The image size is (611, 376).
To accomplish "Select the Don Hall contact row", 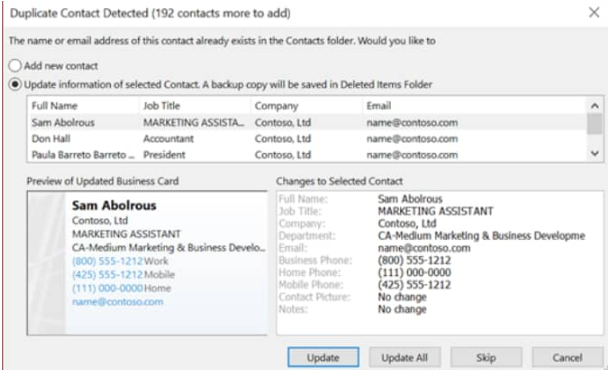I will click(307, 139).
